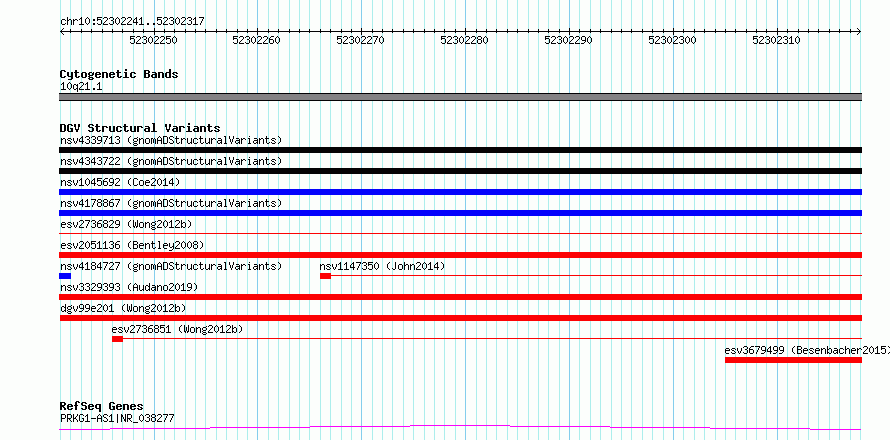Open the PRKG1-AS1|NR_038277 gene label
This screenshot has height=440, width=890.
coord(117,419)
